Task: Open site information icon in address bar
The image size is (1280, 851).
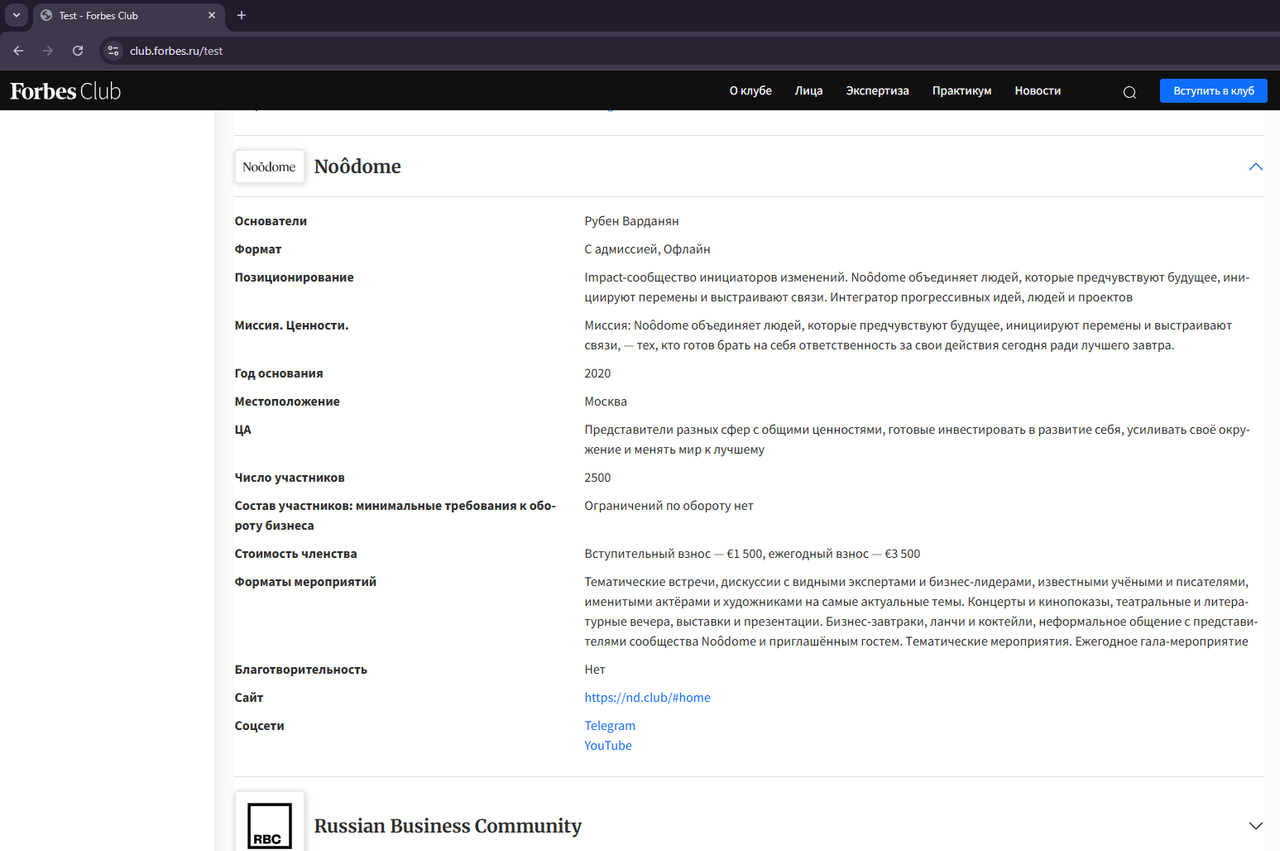Action: click(x=113, y=50)
